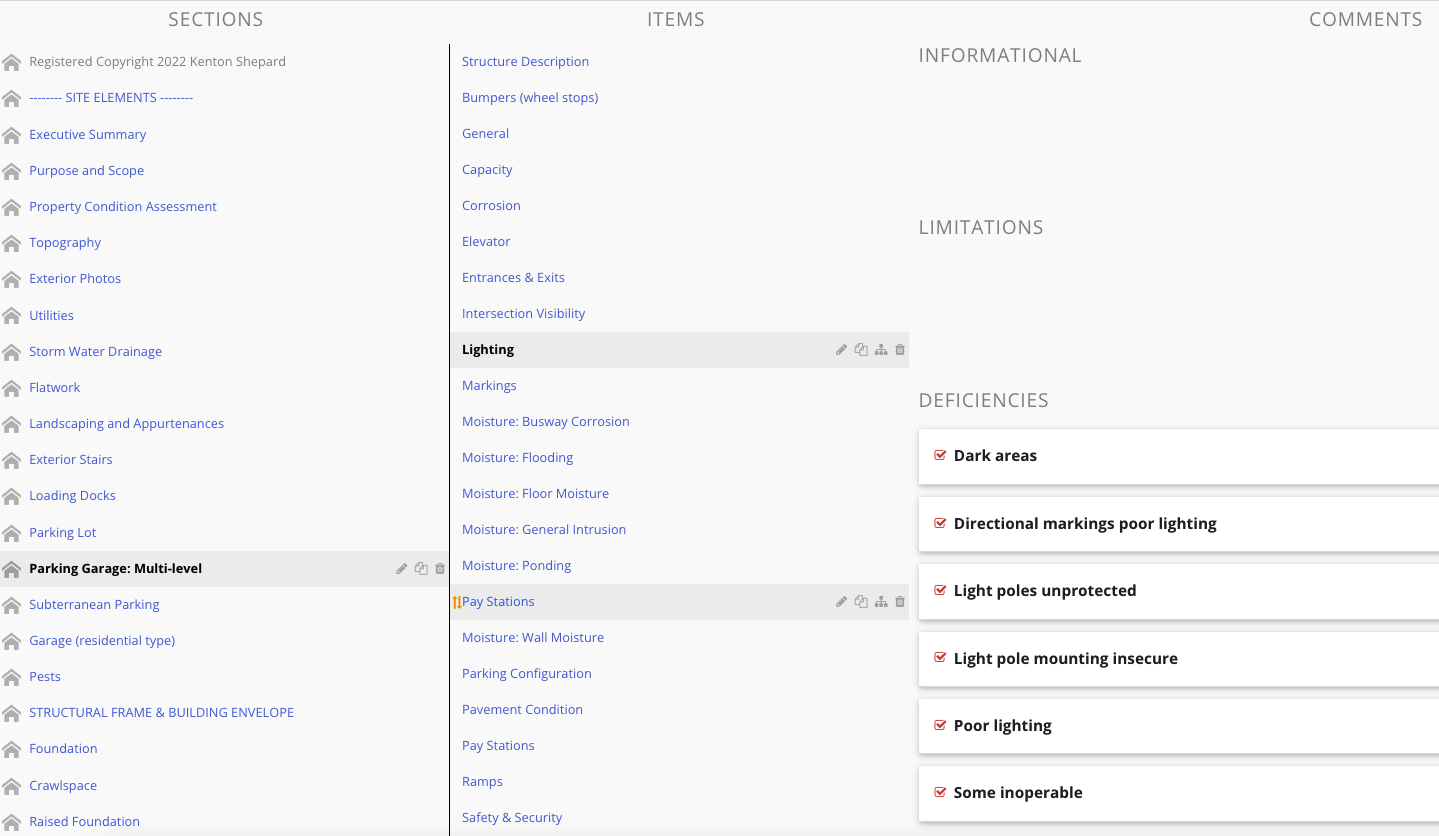1439x836 pixels.
Task: Open the Capacity item
Action: [487, 170]
